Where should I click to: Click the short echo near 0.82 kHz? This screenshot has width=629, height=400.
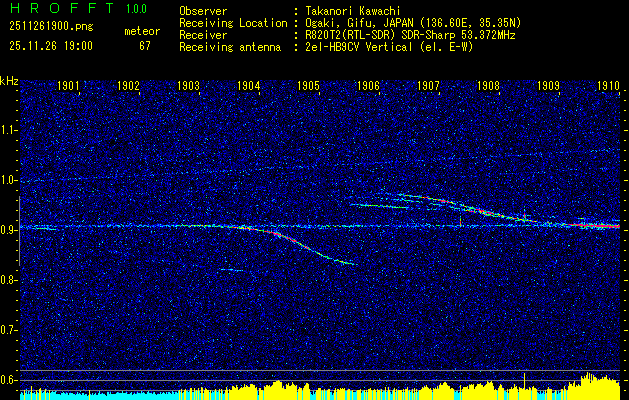(x=232, y=270)
